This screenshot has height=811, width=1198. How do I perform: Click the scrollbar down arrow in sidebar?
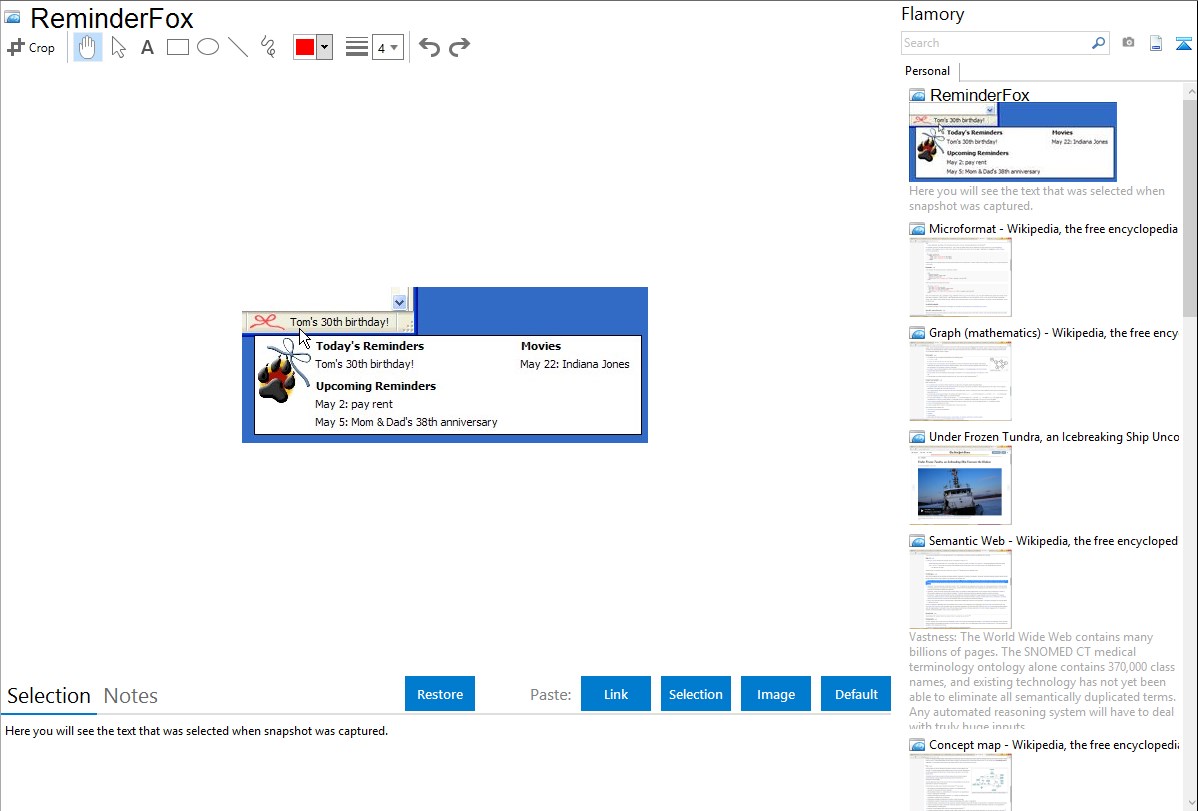tap(1190, 803)
